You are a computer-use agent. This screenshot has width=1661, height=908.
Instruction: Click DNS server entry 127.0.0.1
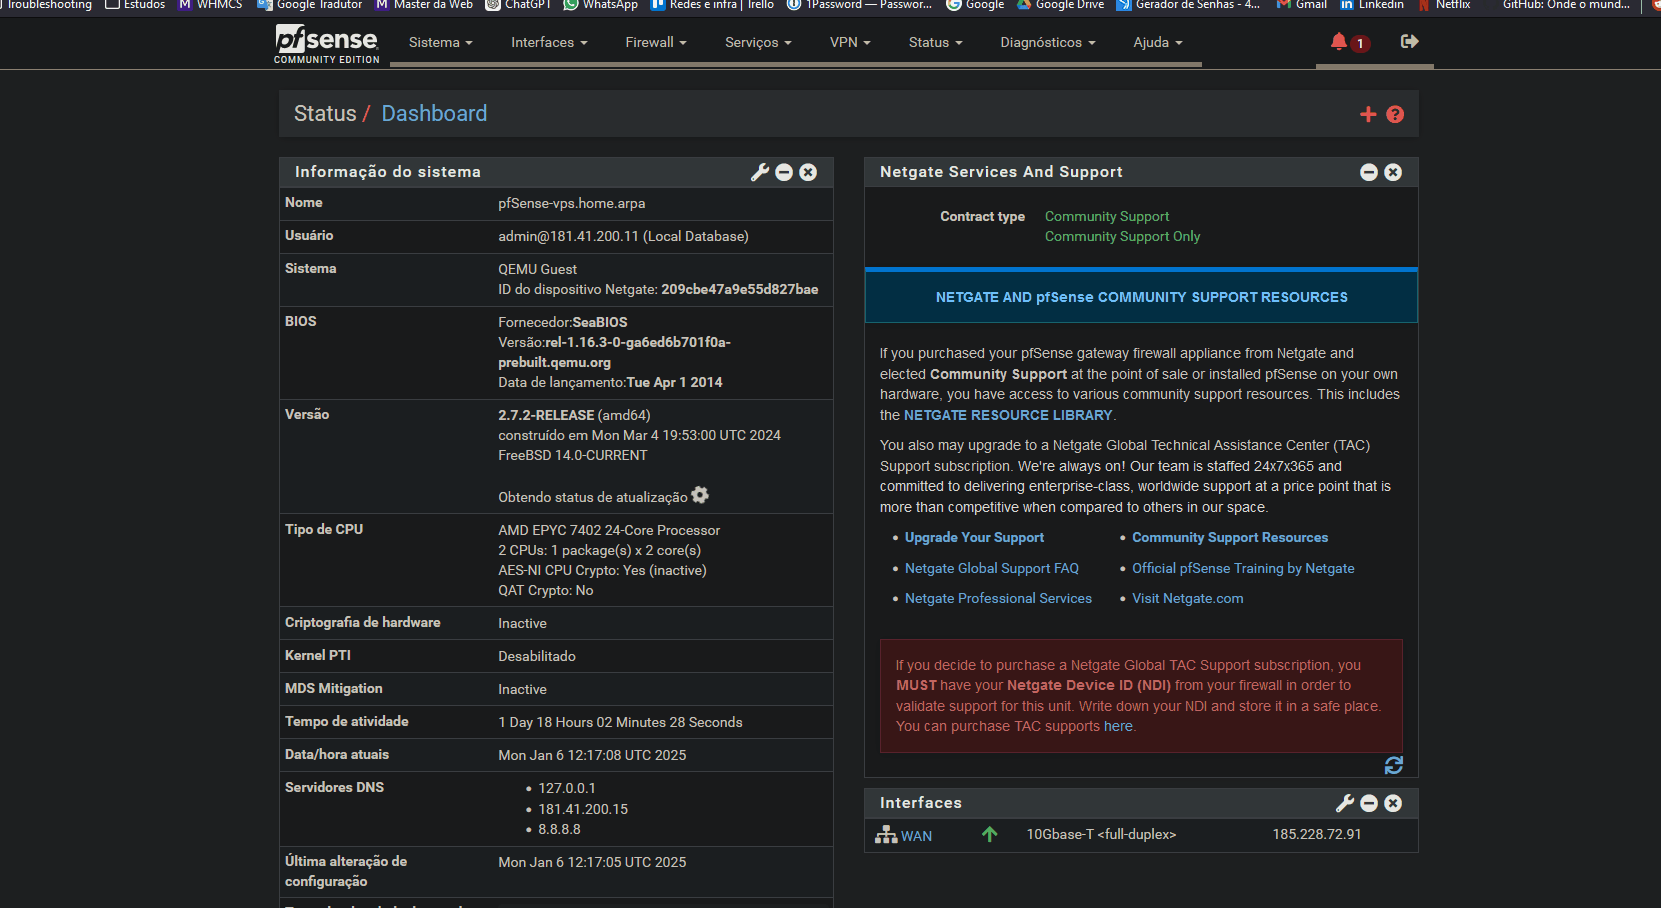click(567, 788)
